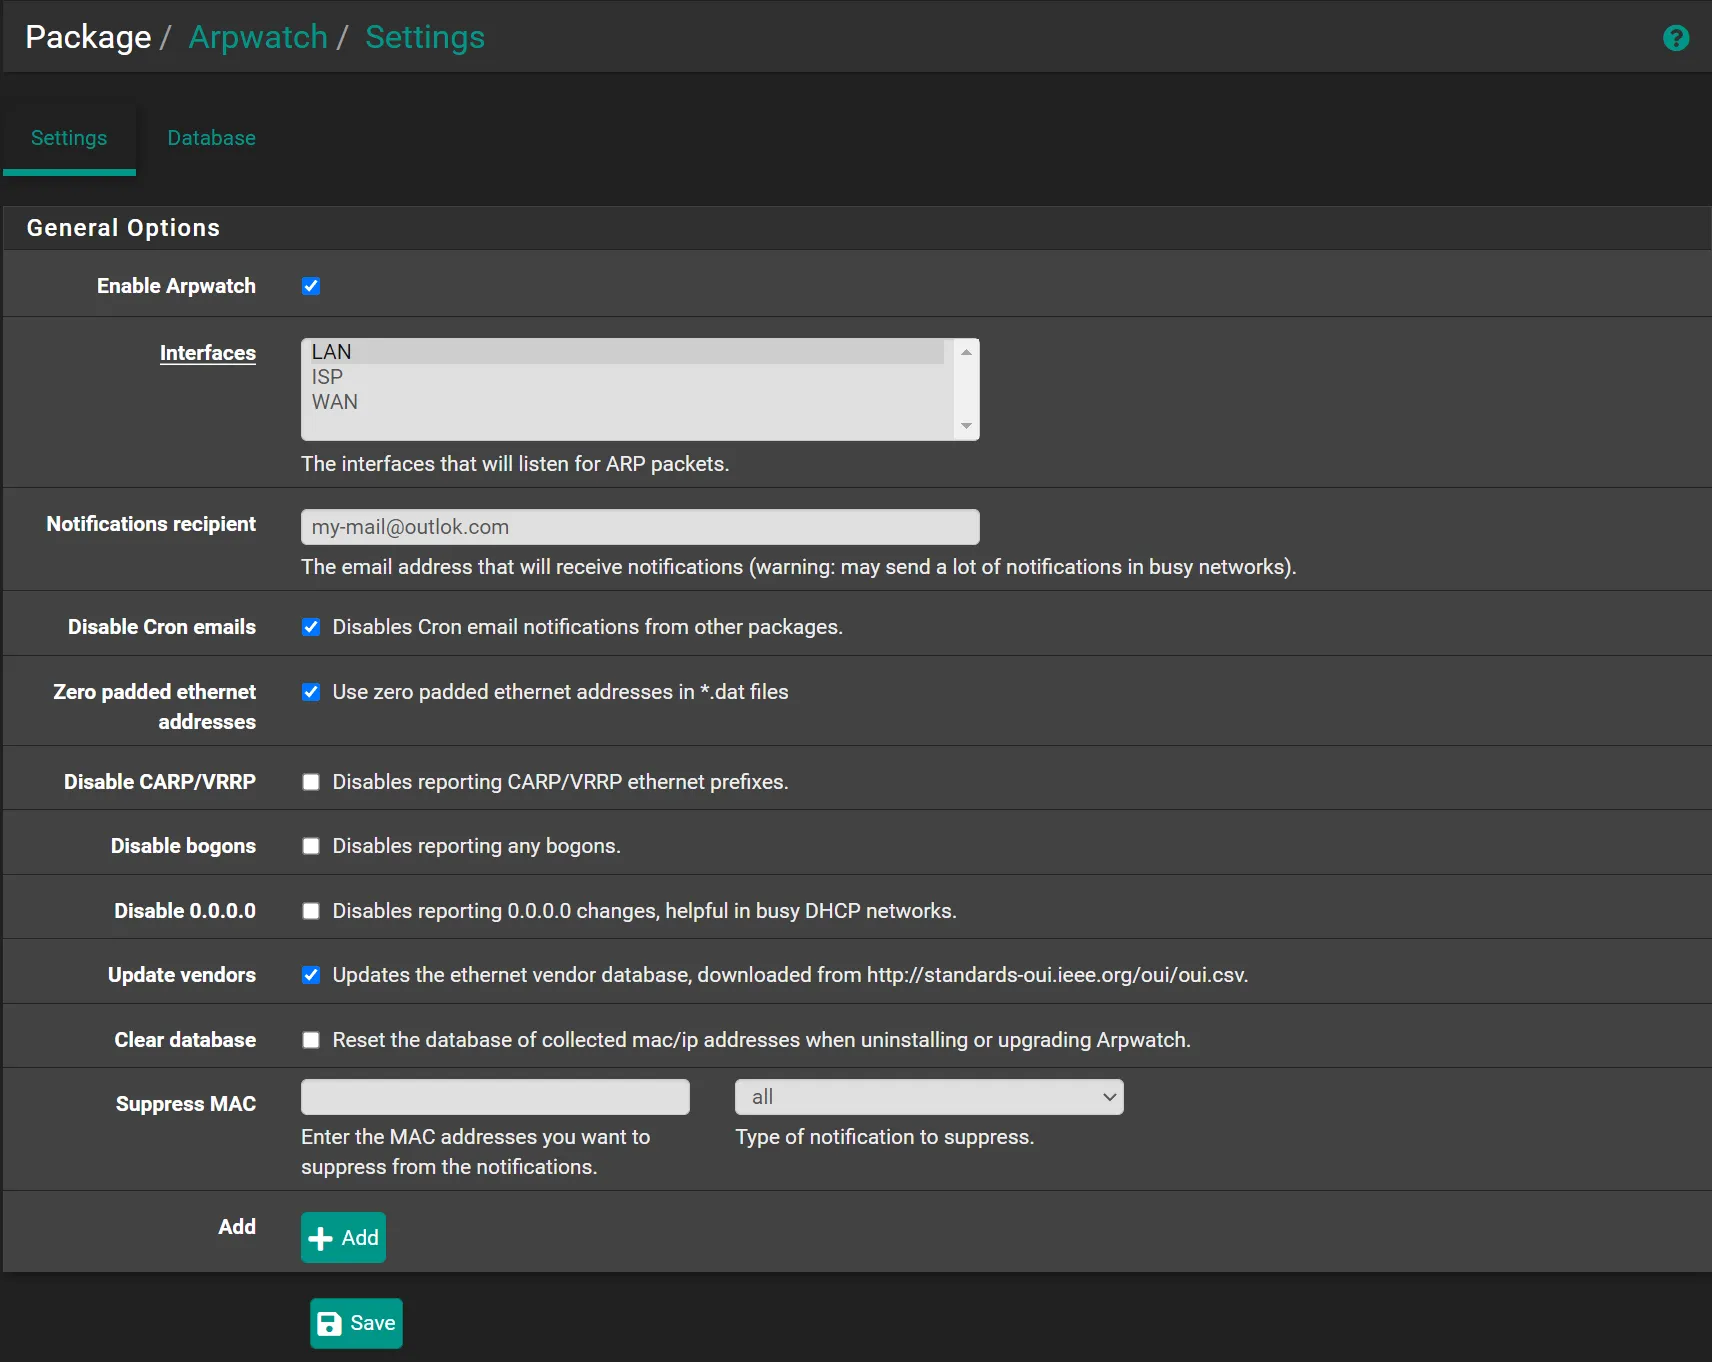Viewport: 1712px width, 1362px height.
Task: Select ISP in the interfaces list
Action: (327, 377)
